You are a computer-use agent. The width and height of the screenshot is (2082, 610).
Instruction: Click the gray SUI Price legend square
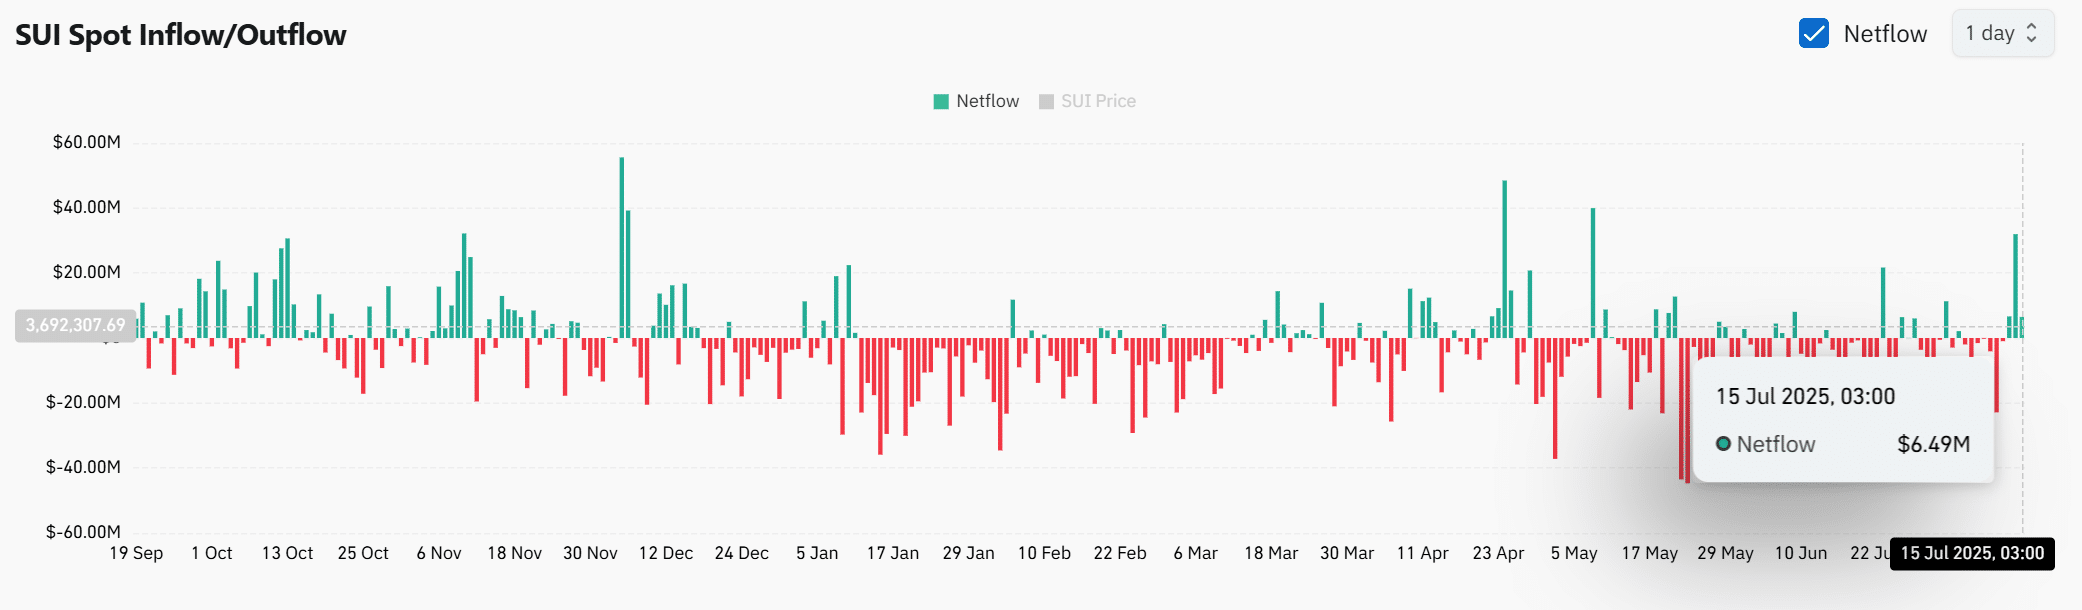click(1046, 101)
